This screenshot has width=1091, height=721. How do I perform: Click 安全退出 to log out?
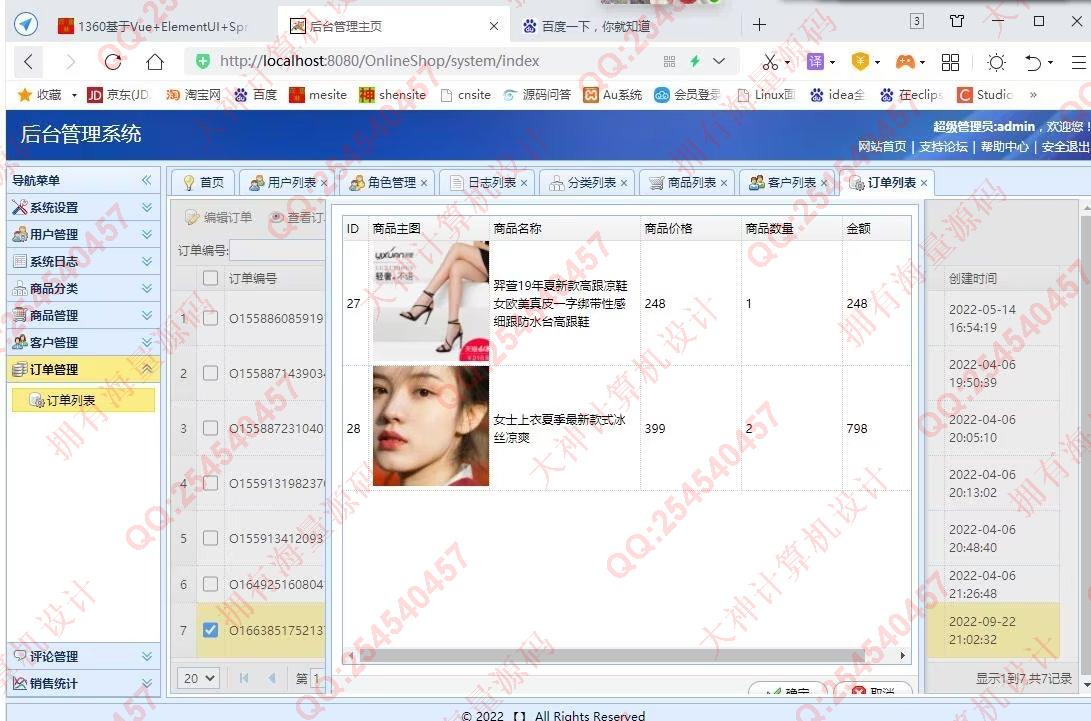1065,146
